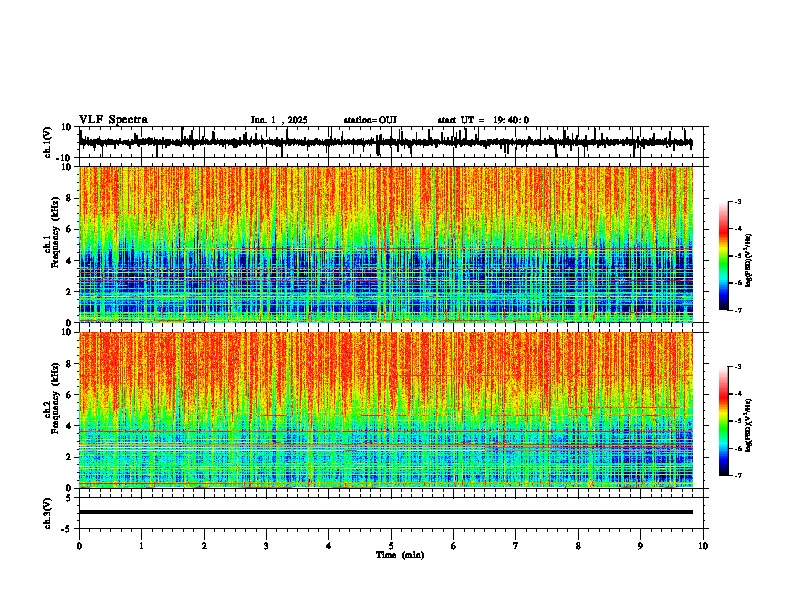Click the "8" kHz tick on ch.2 frequency axis
792x612 pixels.
pyautogui.click(x=70, y=364)
